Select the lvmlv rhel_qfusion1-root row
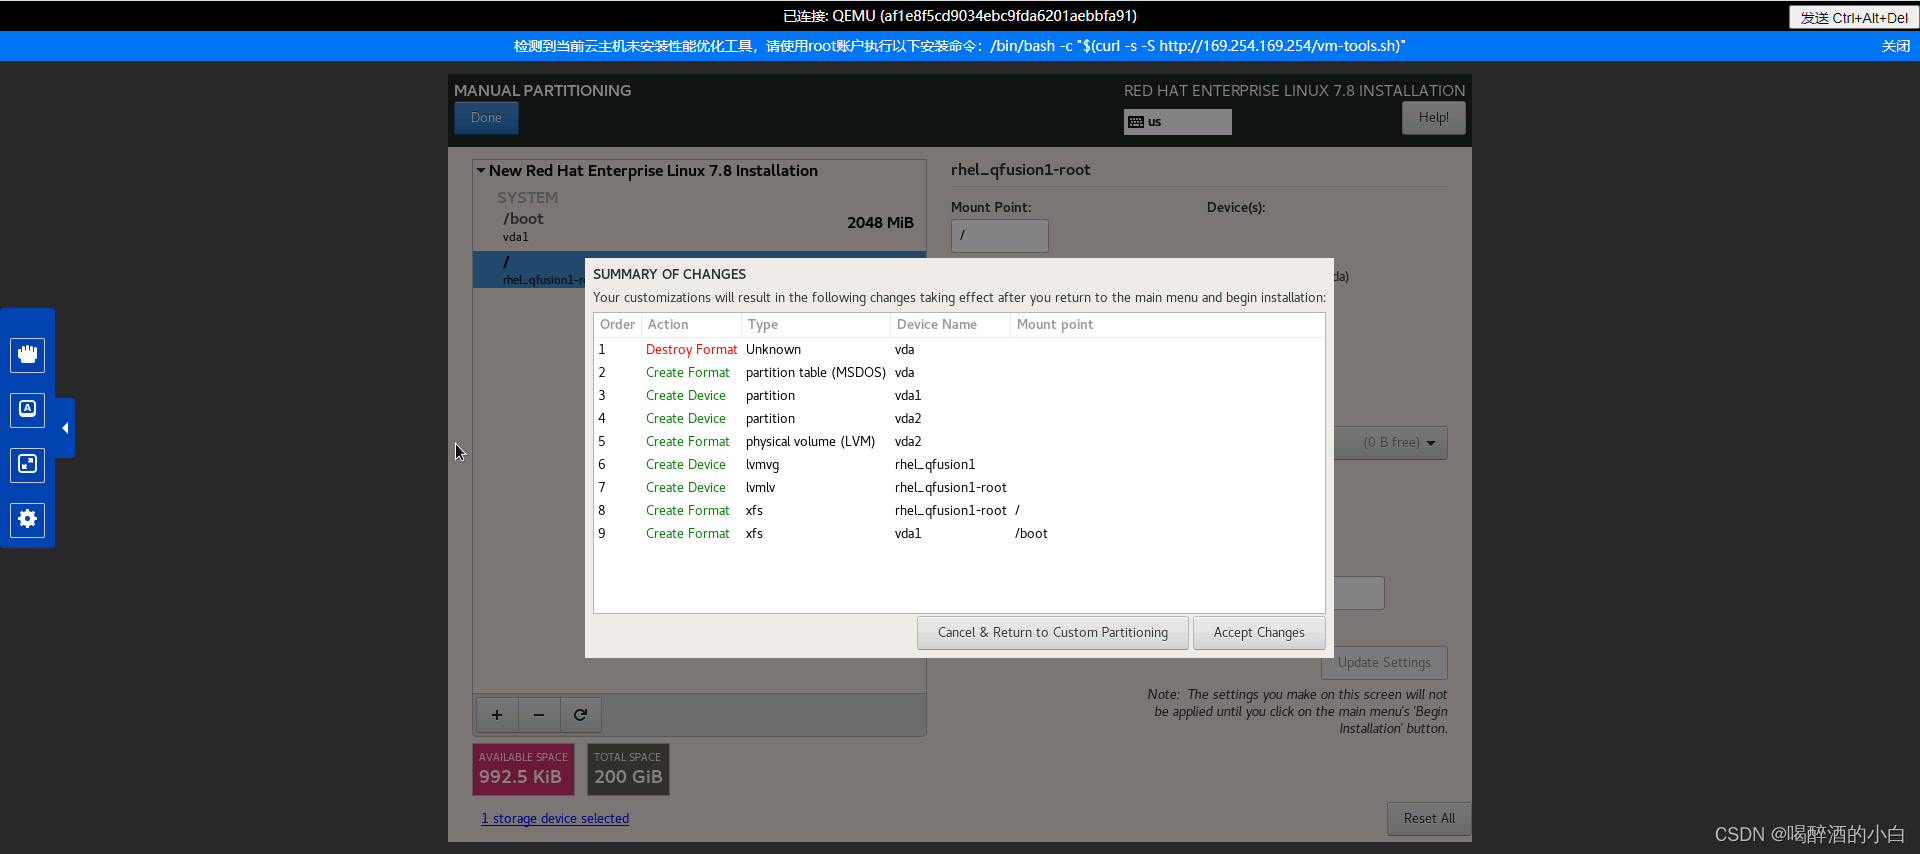 (959, 488)
